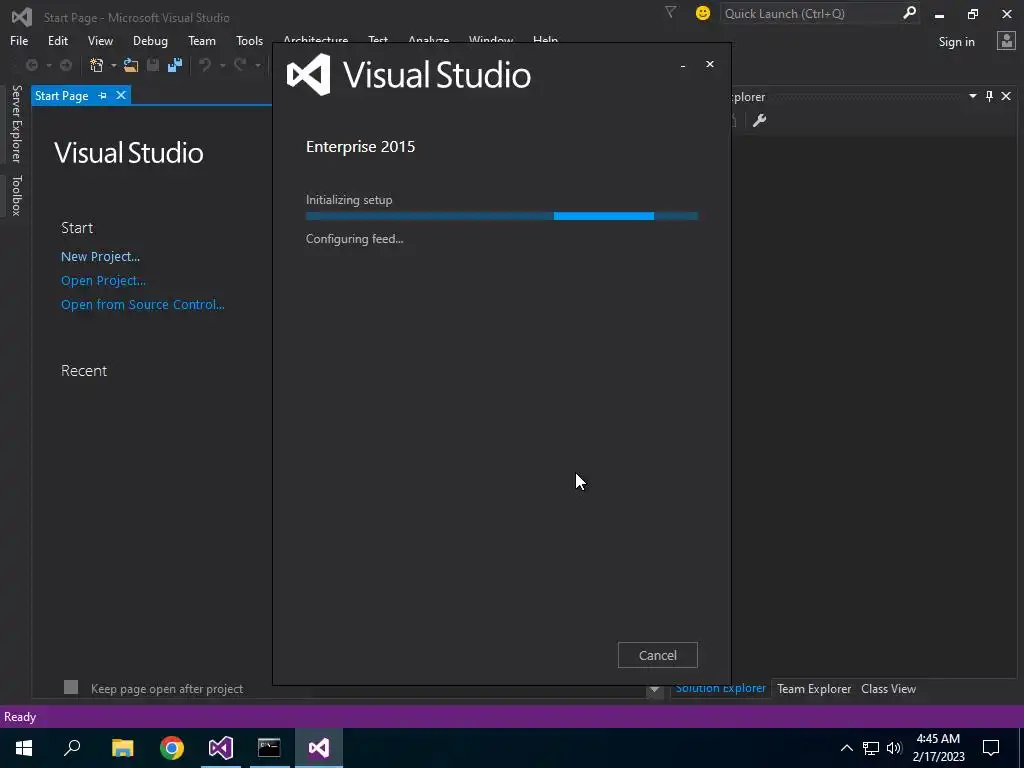Focus the Quick Launch search box

(810, 13)
